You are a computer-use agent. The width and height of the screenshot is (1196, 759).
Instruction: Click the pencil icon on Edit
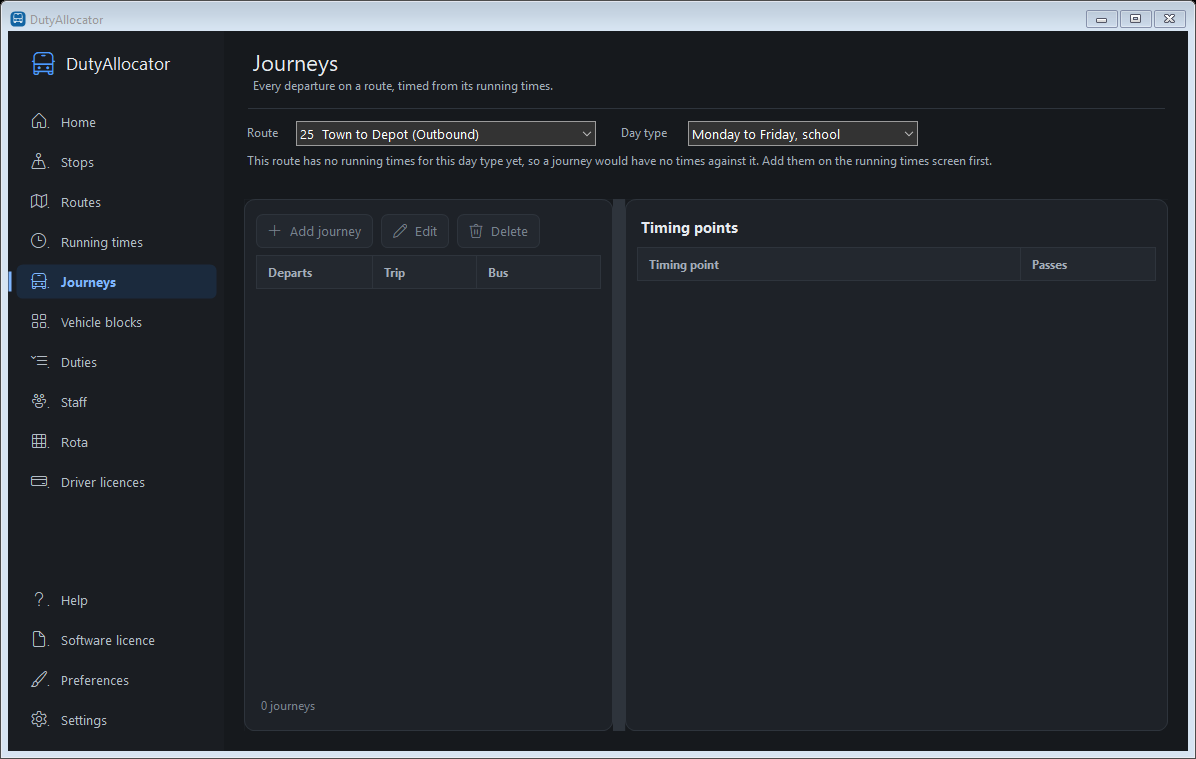point(400,230)
